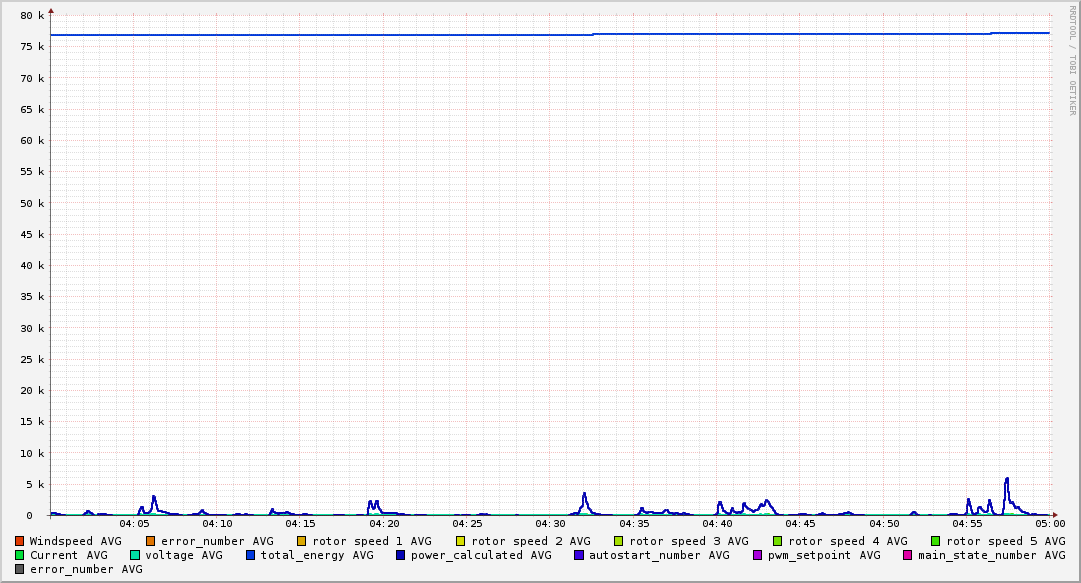The width and height of the screenshot is (1081, 583).
Task: Click the 04:05 time axis tick label
Action: point(134,523)
